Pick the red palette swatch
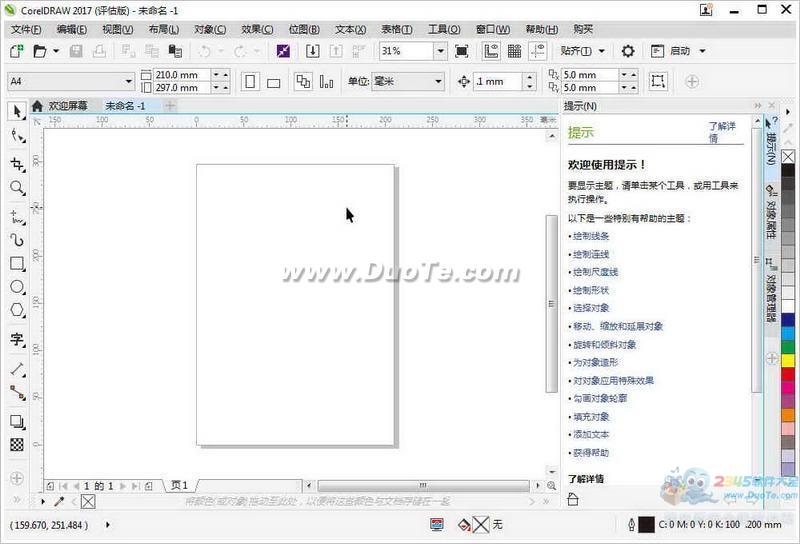This screenshot has width=800, height=544. point(788,374)
